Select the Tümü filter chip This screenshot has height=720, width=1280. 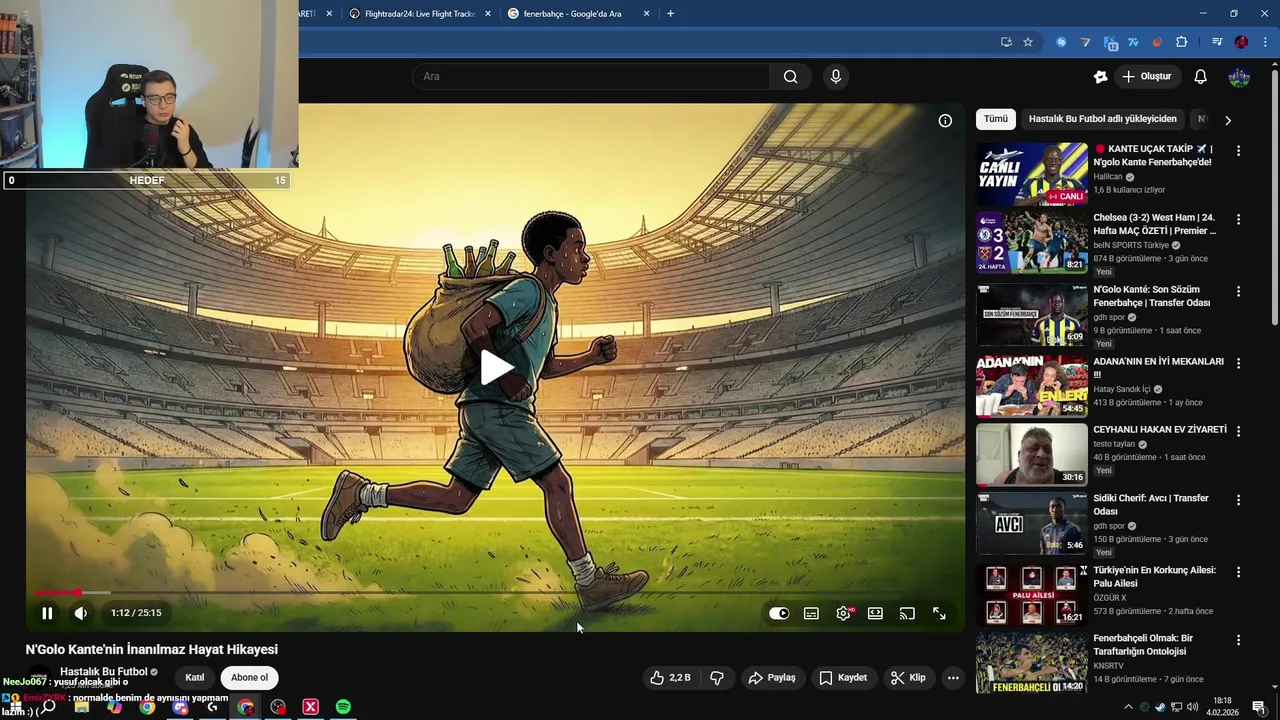point(996,119)
